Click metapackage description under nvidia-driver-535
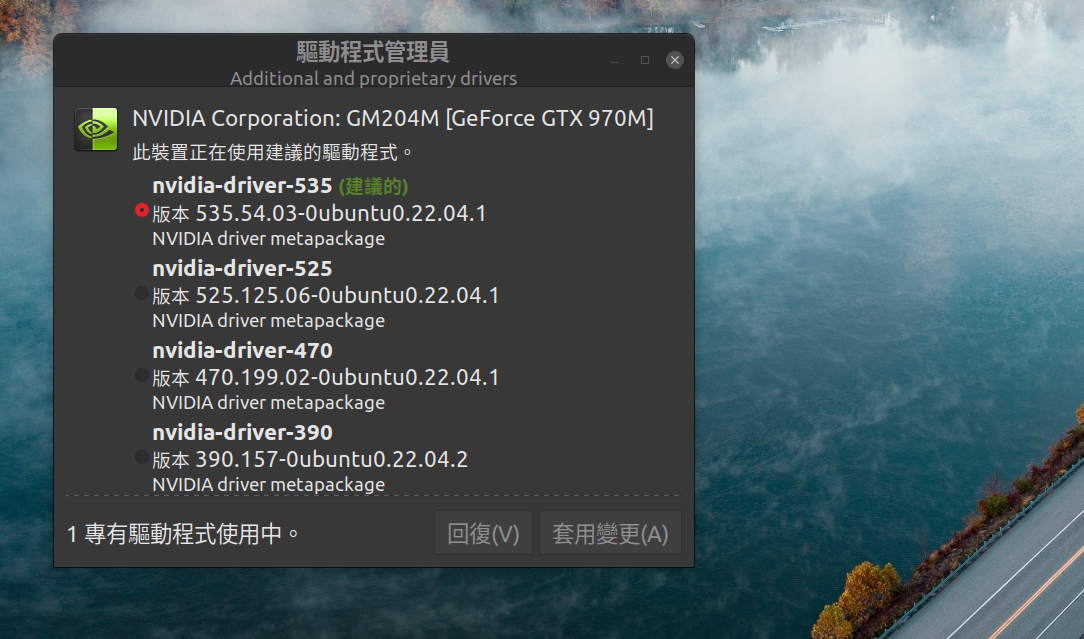This screenshot has width=1084, height=639. point(269,239)
